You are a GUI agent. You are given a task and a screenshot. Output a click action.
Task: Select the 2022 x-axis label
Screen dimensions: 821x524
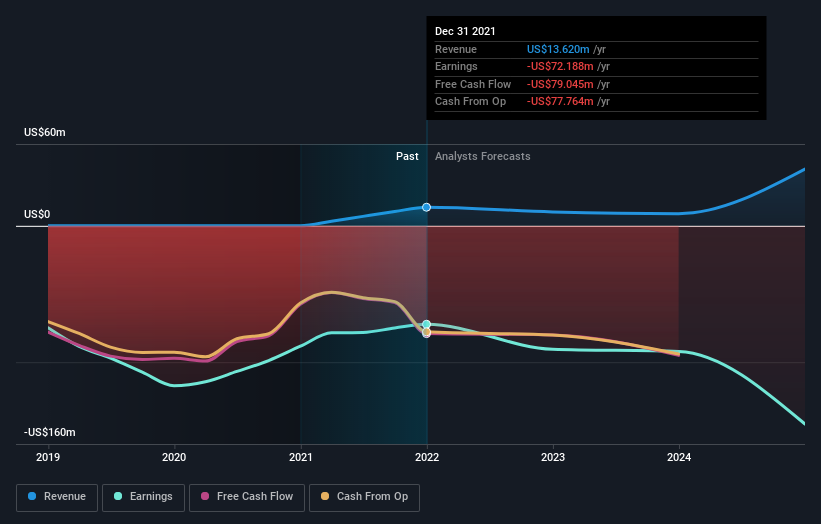tap(427, 457)
